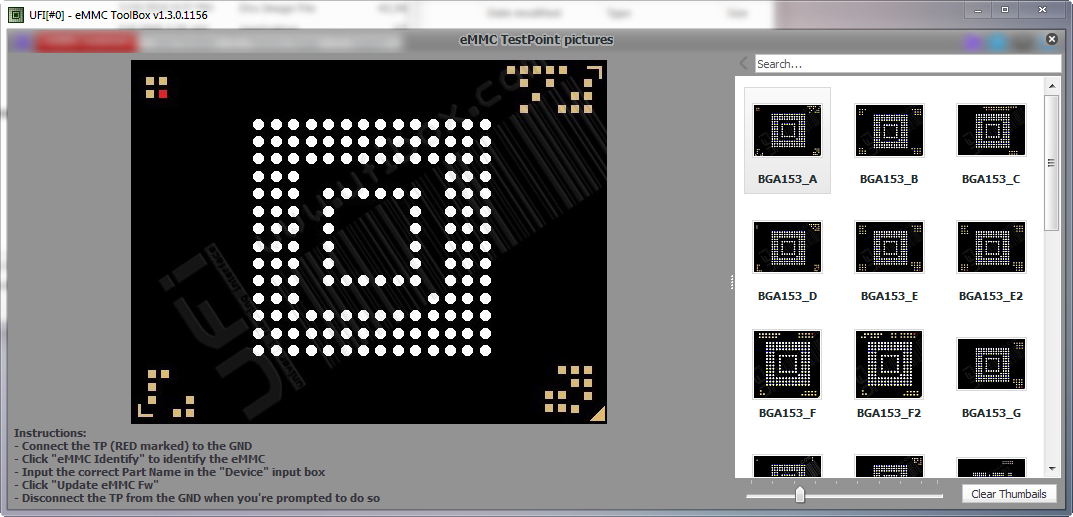This screenshot has width=1073, height=517.
Task: Click the red marked test point pad
Action: (163, 94)
